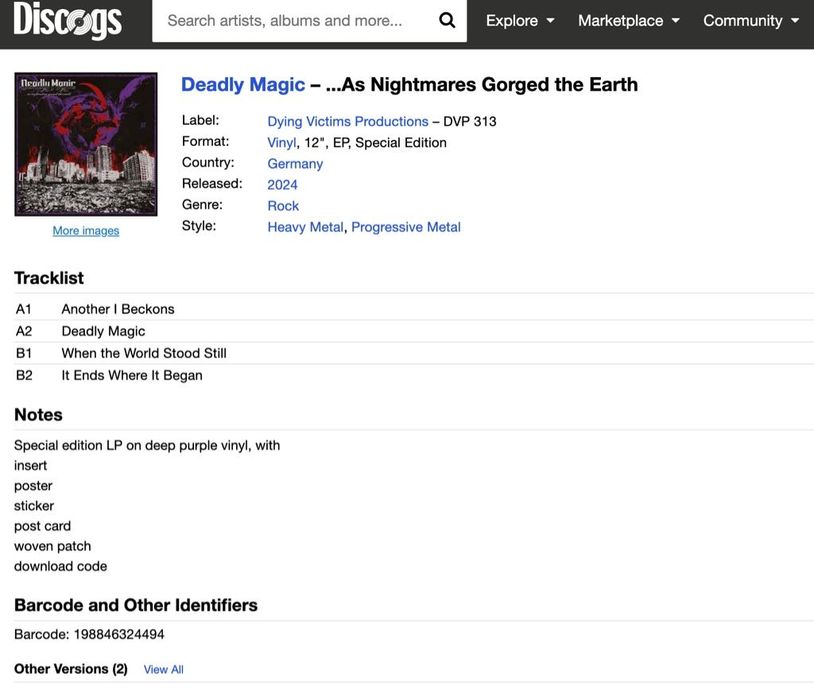This screenshot has width=814, height=700.
Task: Open the Deadly Magic artist link
Action: pos(243,85)
